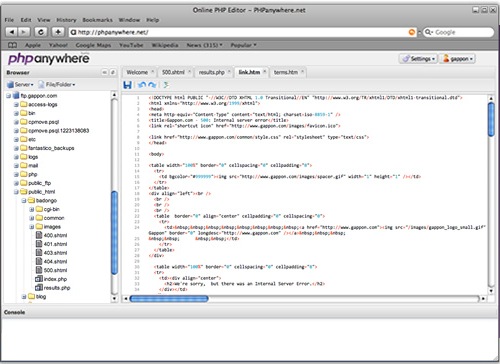Open the Yahoo! bookmark link

tap(58, 45)
